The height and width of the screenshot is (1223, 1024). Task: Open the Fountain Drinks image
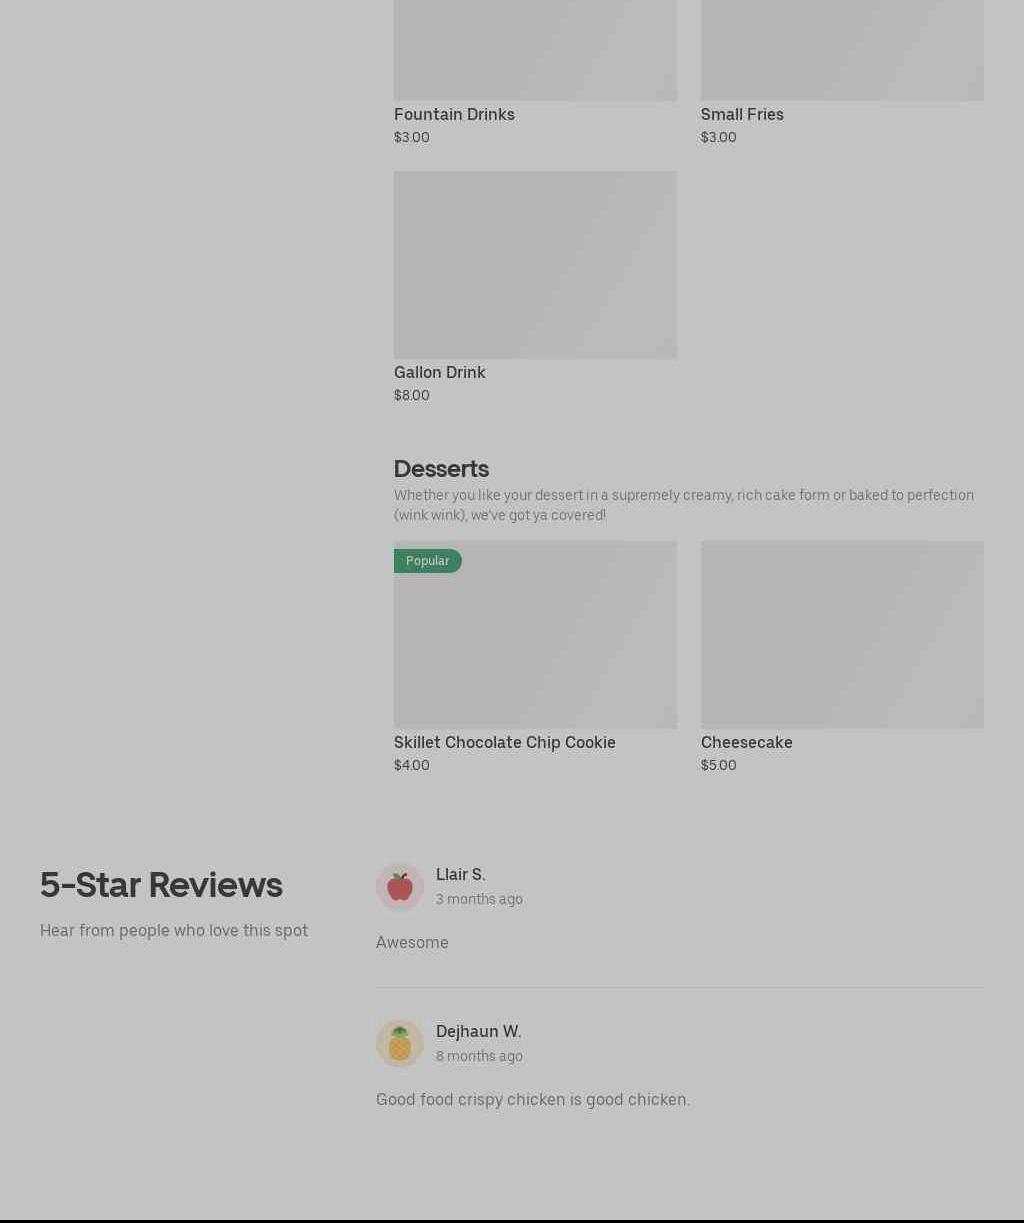[535, 50]
